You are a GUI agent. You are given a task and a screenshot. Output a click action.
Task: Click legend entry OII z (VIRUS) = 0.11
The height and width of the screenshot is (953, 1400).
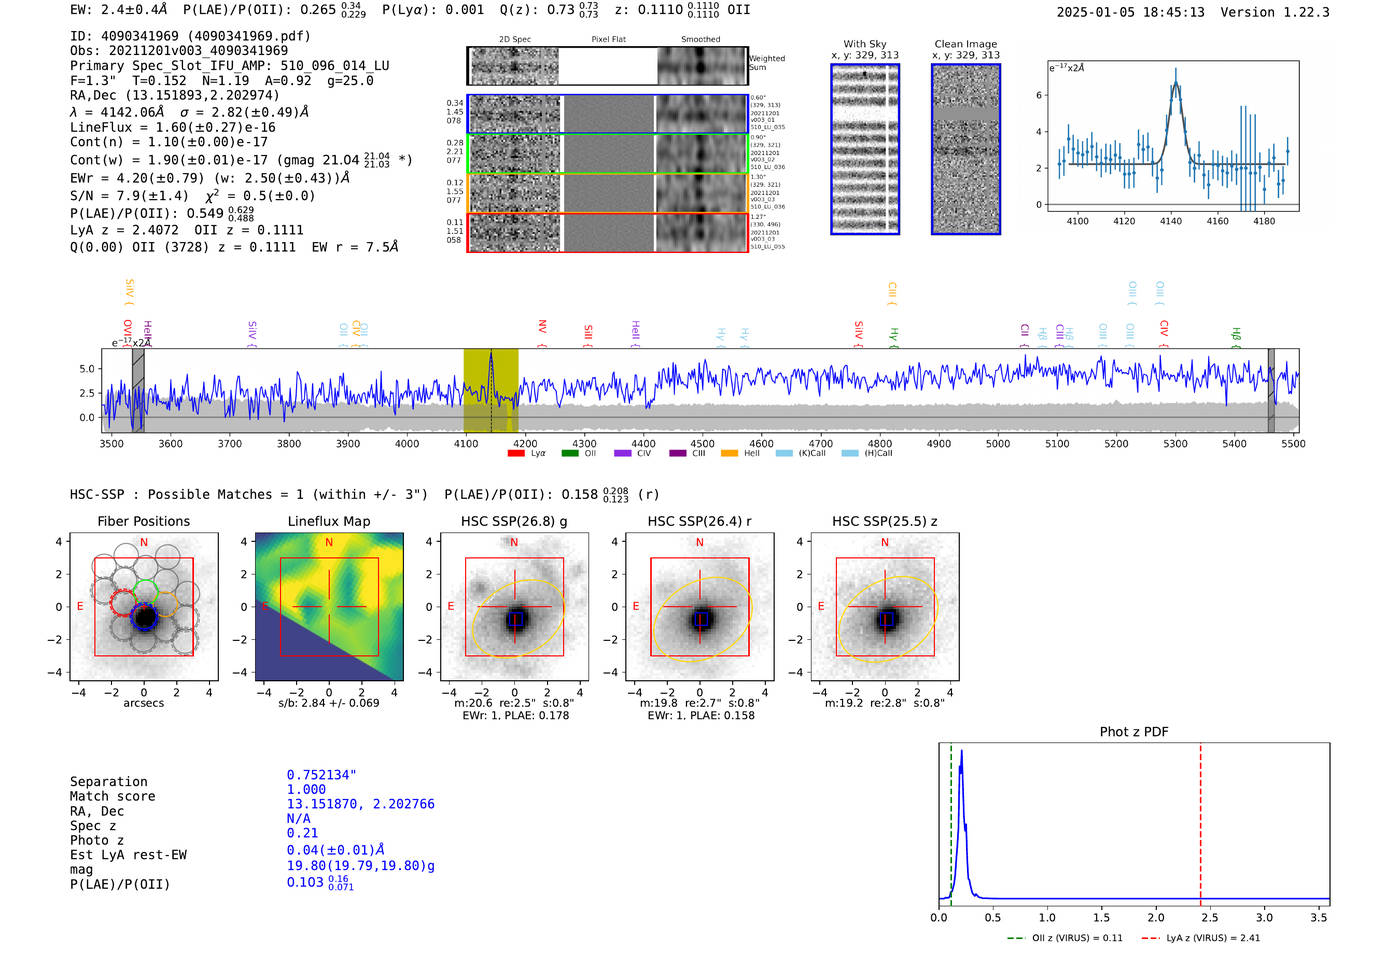point(1064,938)
